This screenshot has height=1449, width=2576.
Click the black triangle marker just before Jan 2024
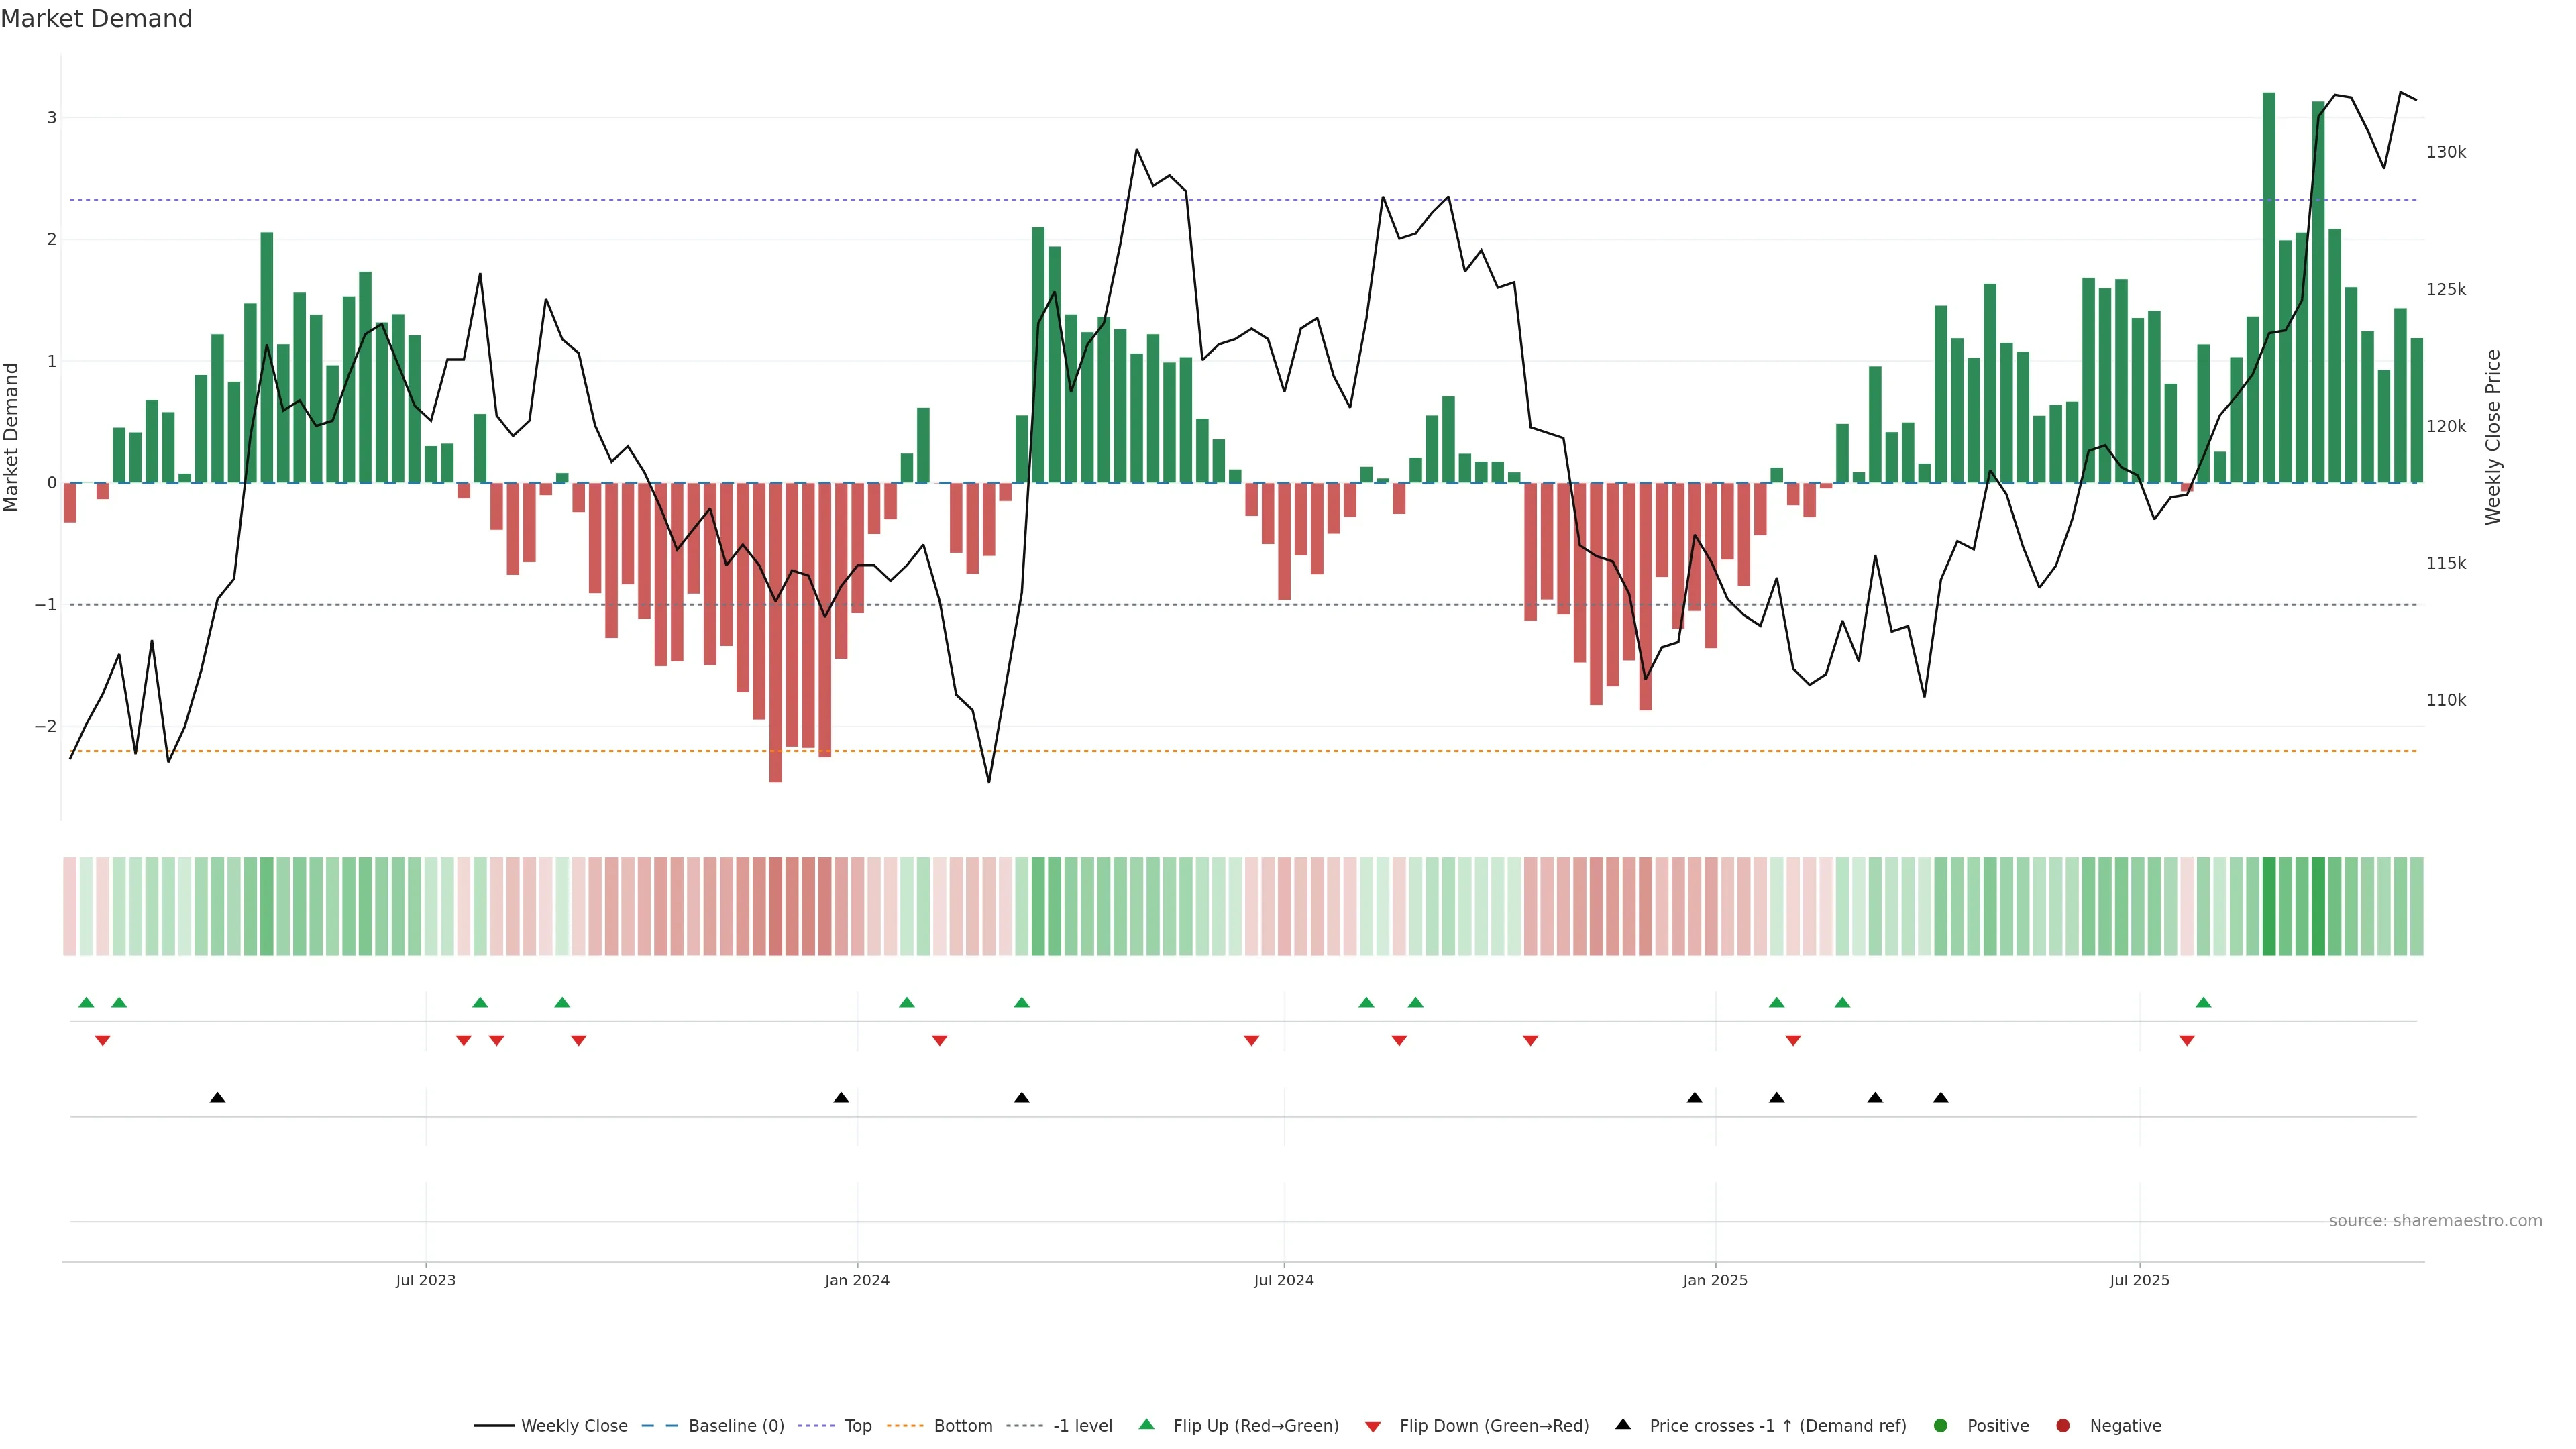pos(841,1098)
